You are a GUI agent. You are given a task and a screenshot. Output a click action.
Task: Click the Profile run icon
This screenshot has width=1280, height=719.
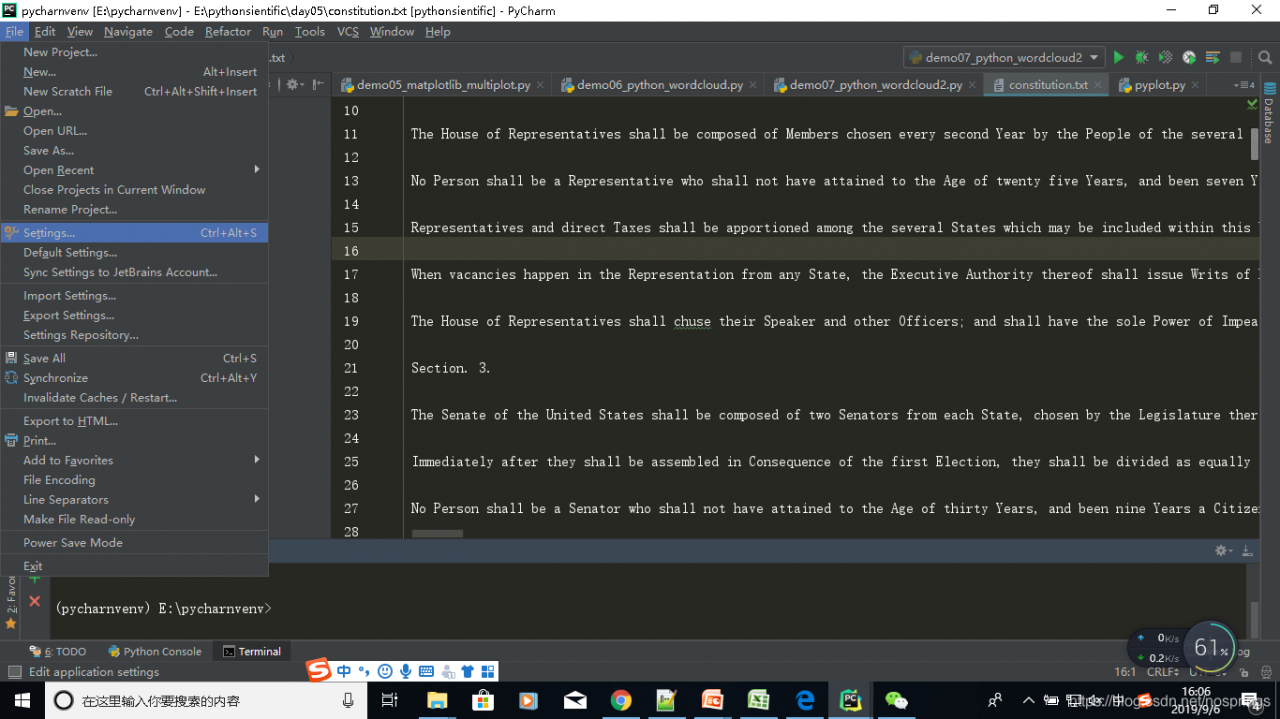pos(1189,57)
